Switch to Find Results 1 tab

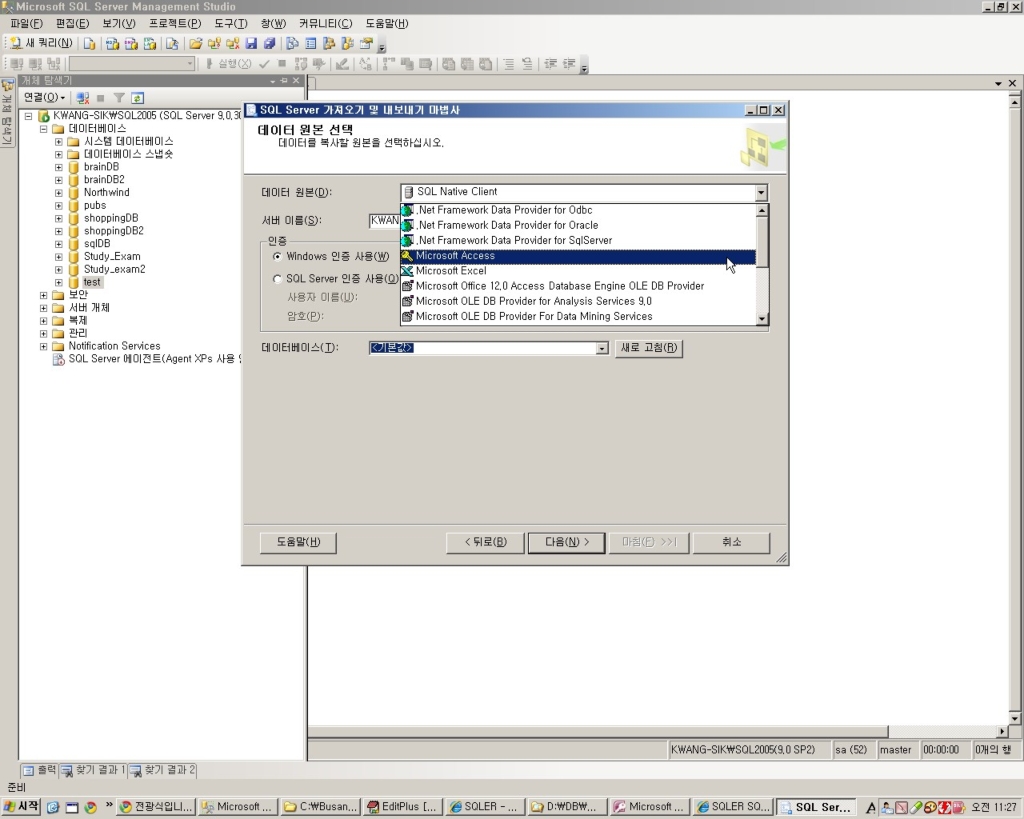tap(93, 771)
